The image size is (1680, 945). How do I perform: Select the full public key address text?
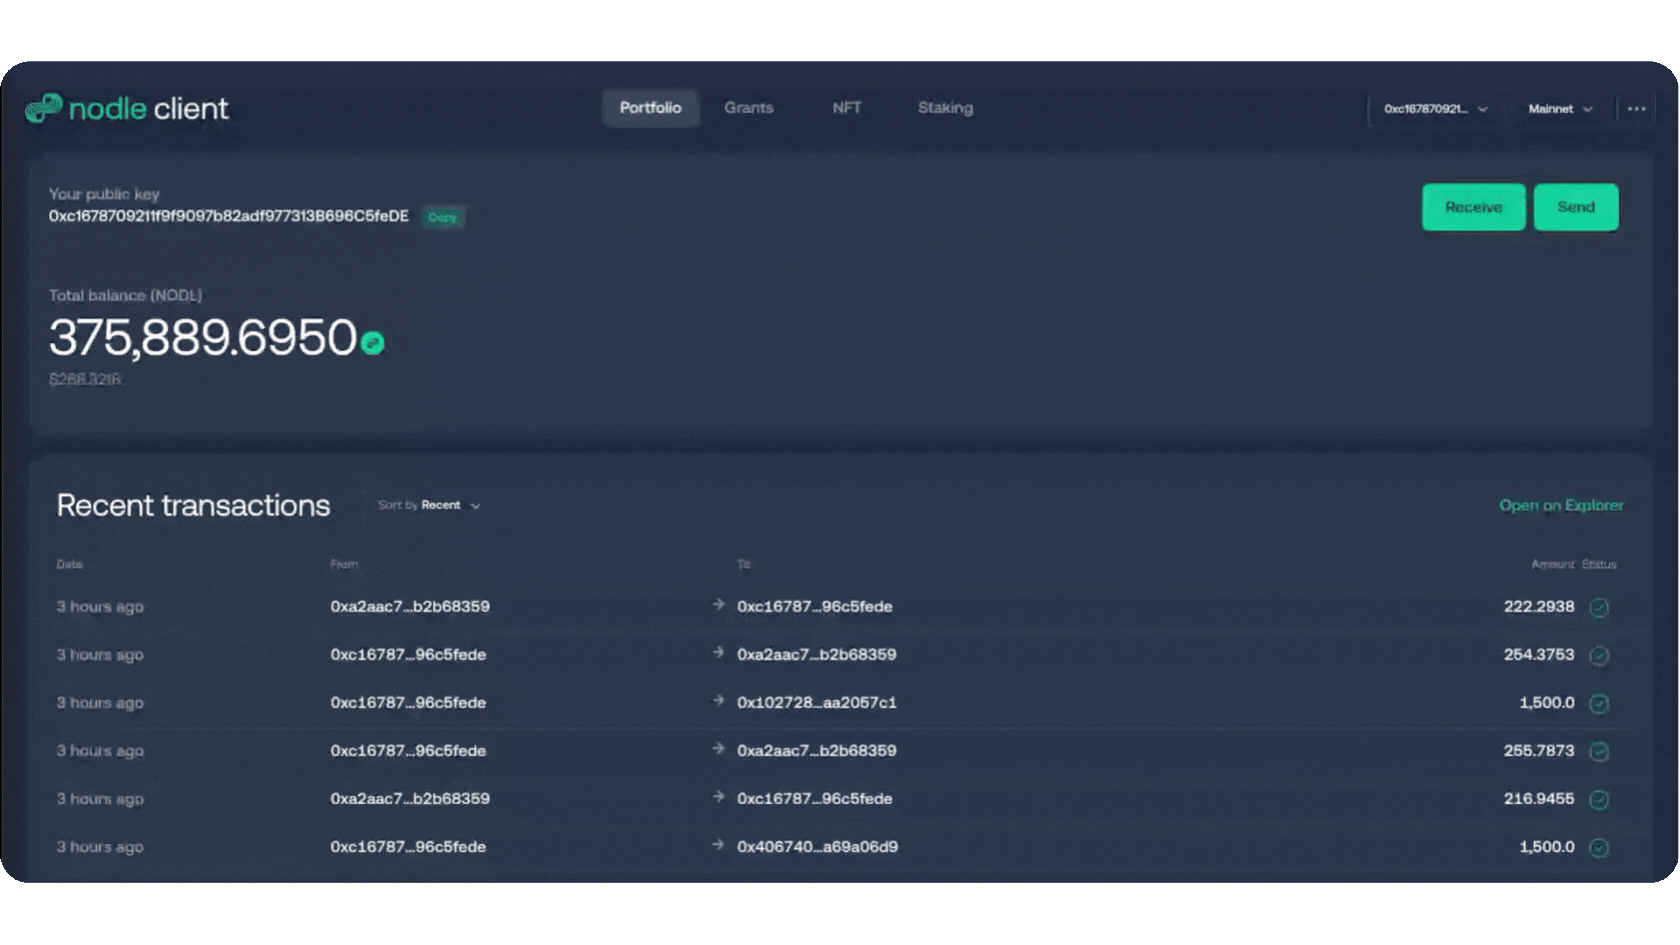(229, 216)
